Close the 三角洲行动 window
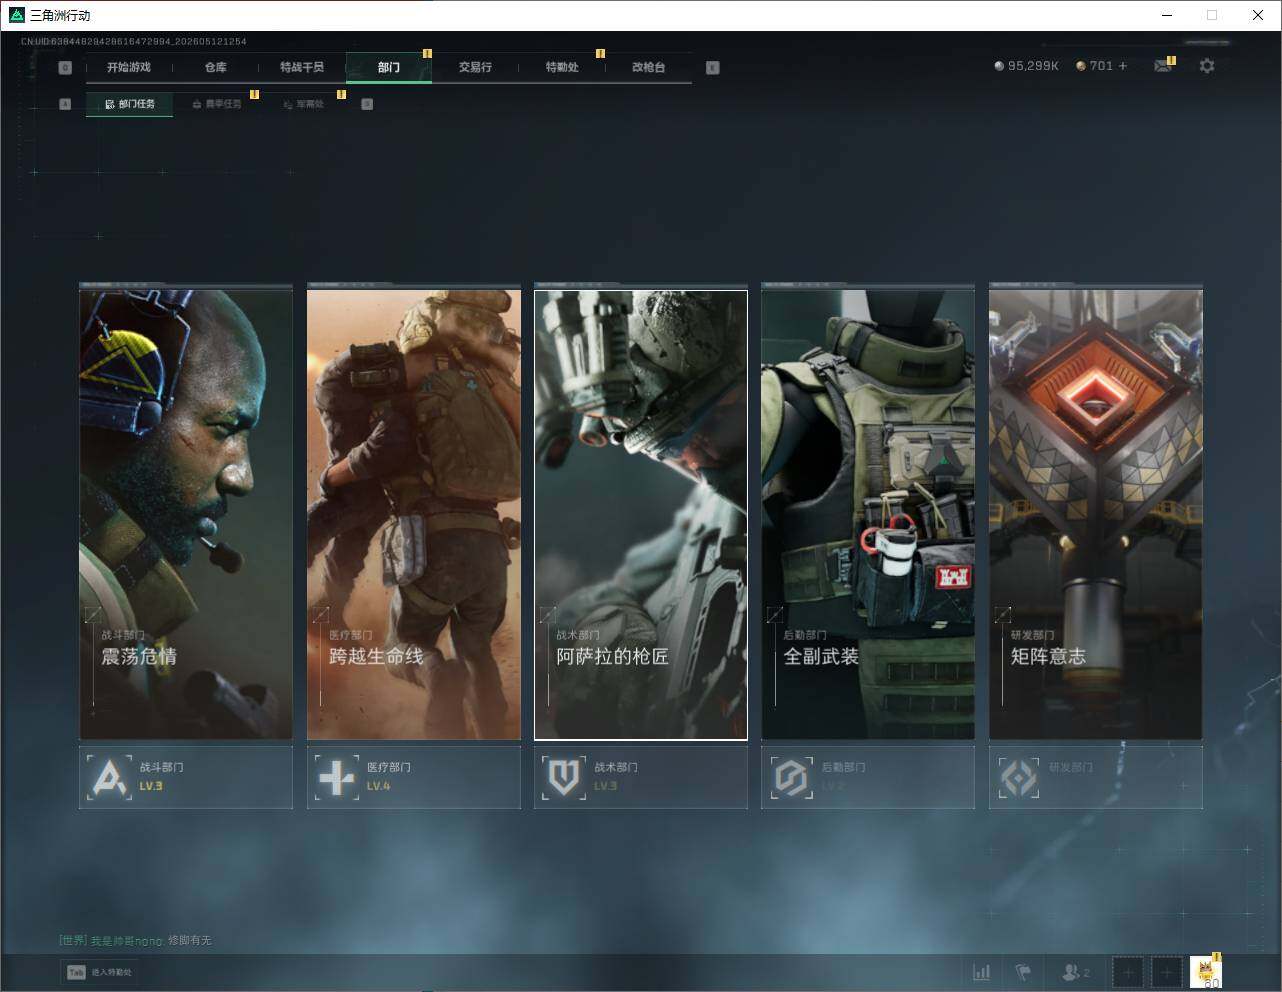The width and height of the screenshot is (1282, 992). [1258, 15]
